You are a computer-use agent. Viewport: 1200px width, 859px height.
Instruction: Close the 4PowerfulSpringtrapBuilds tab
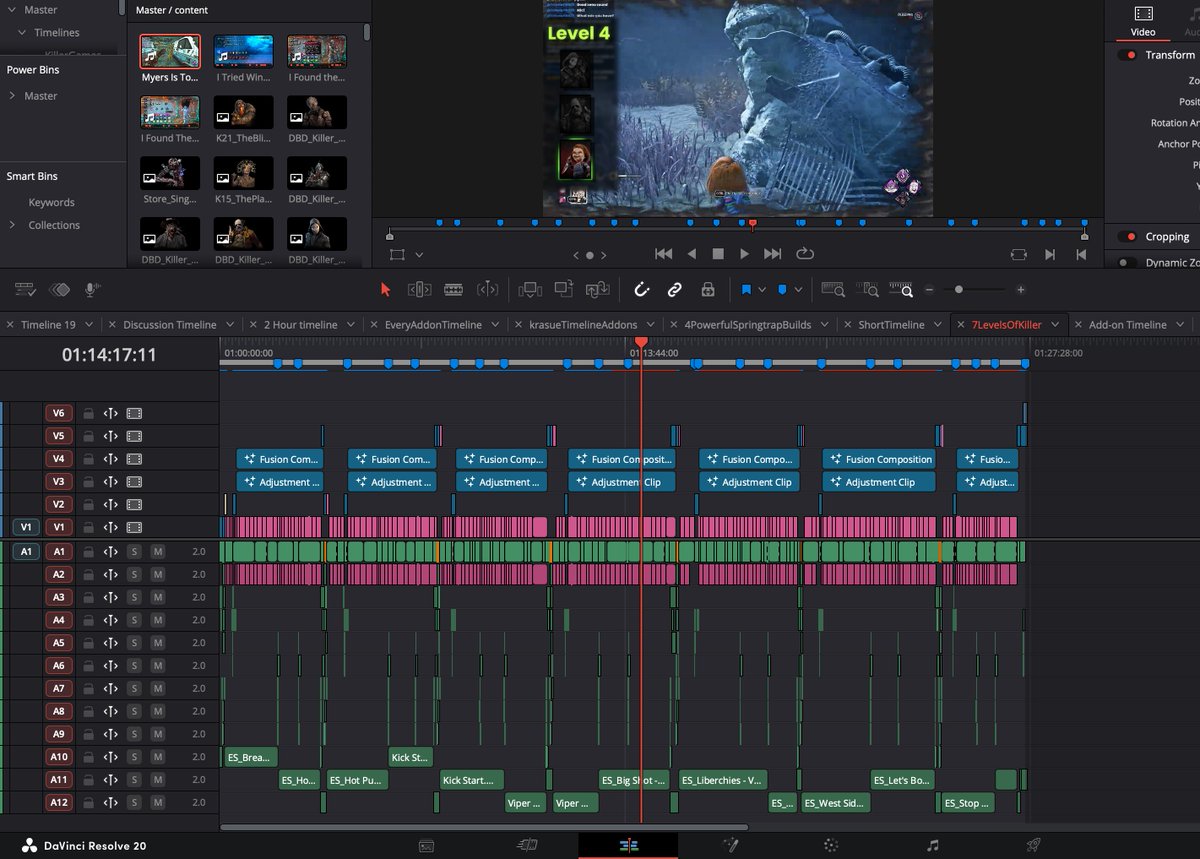pos(674,325)
